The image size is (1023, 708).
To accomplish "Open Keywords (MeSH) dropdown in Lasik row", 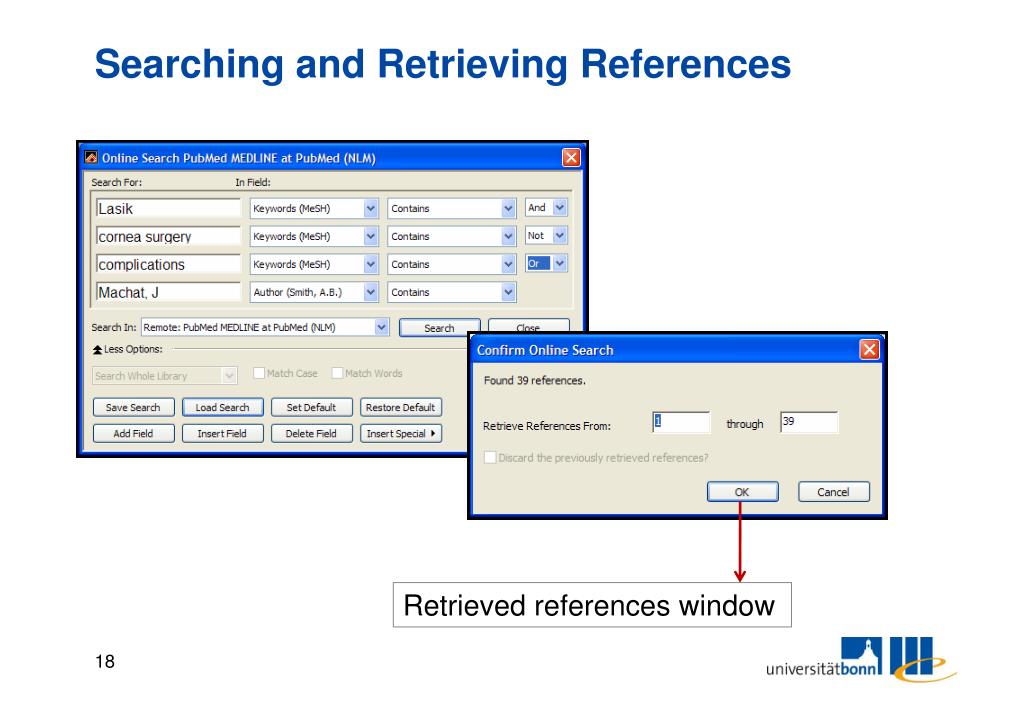I will 371,209.
